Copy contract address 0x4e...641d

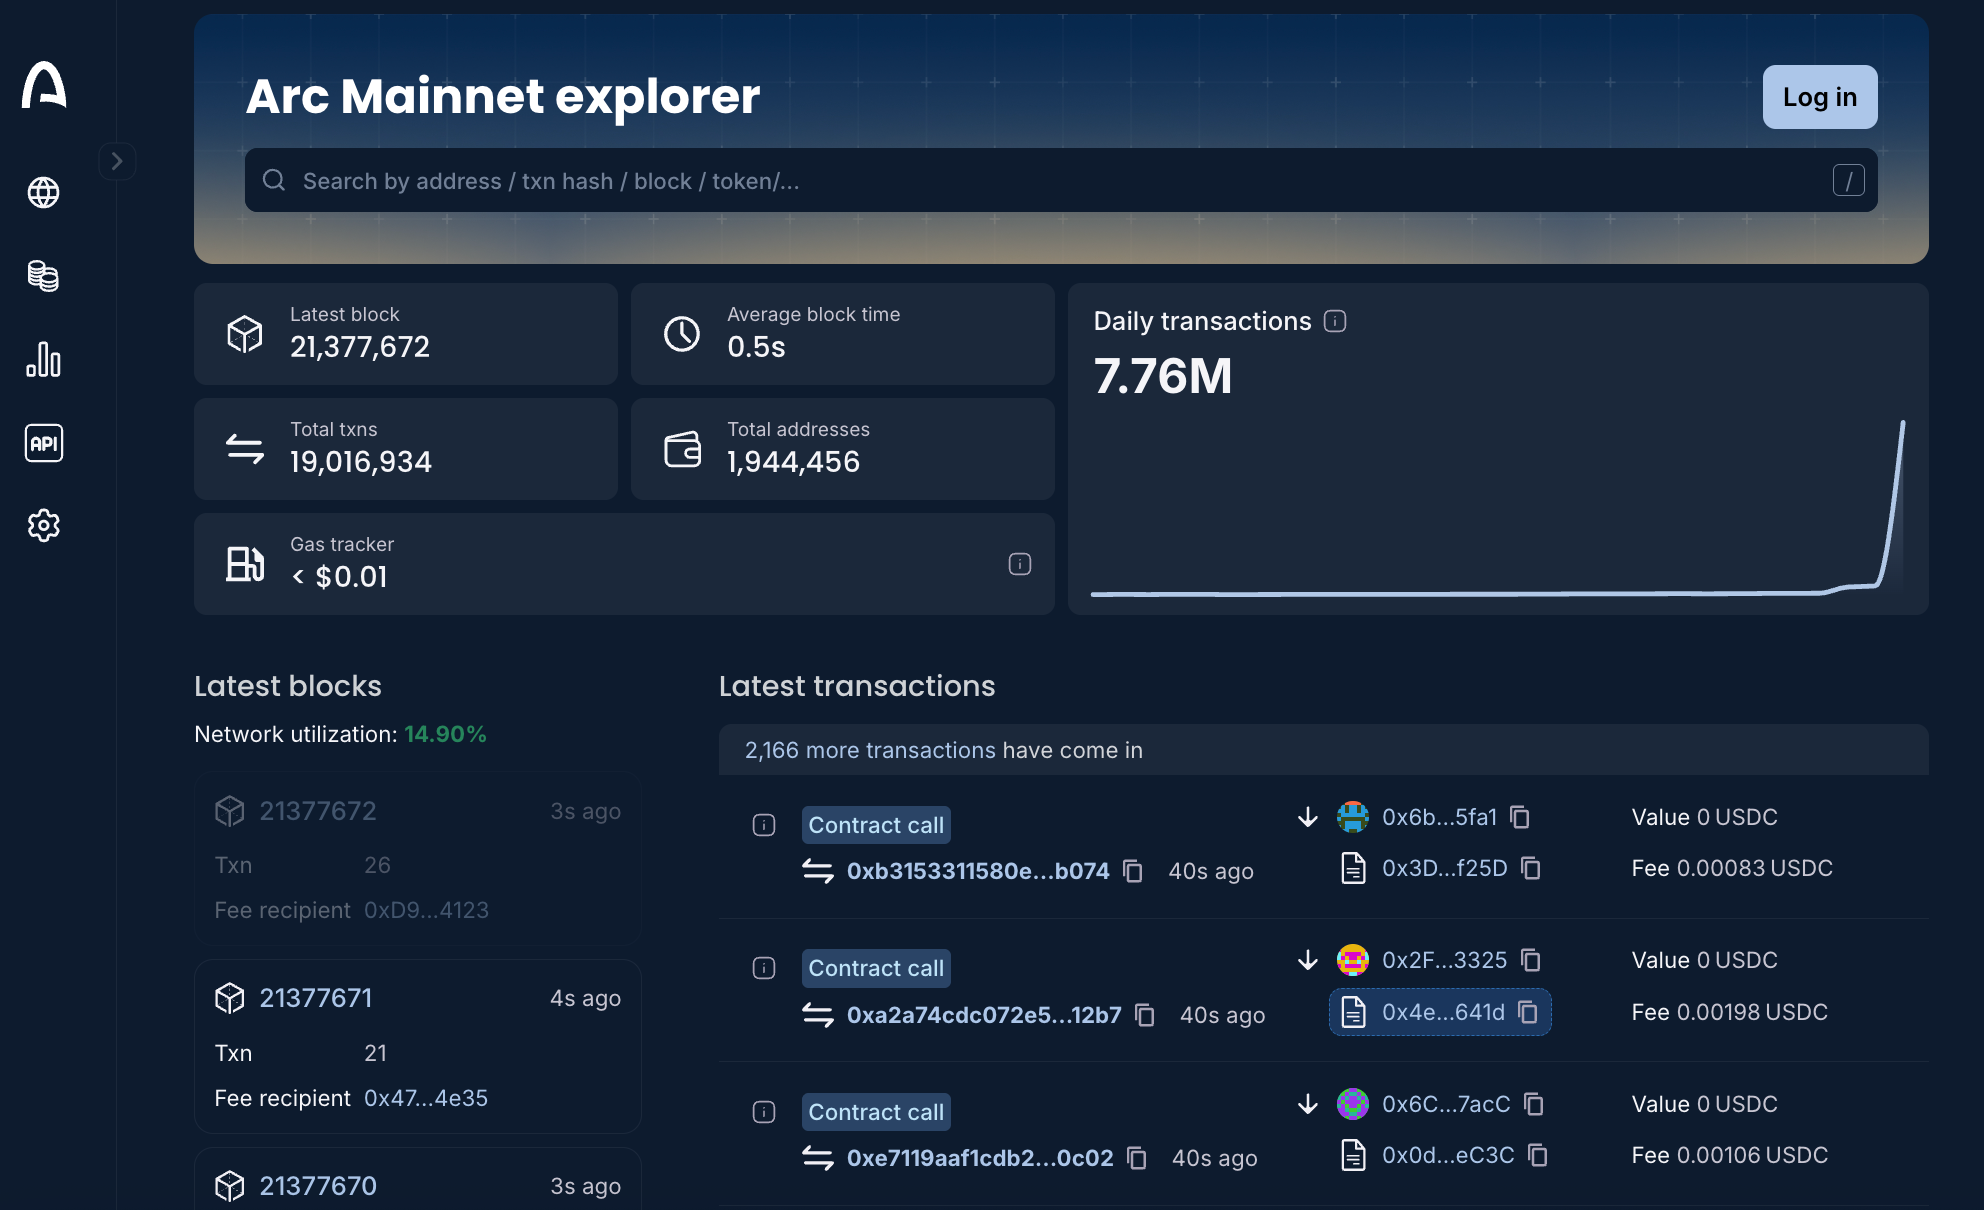pyautogui.click(x=1528, y=1012)
